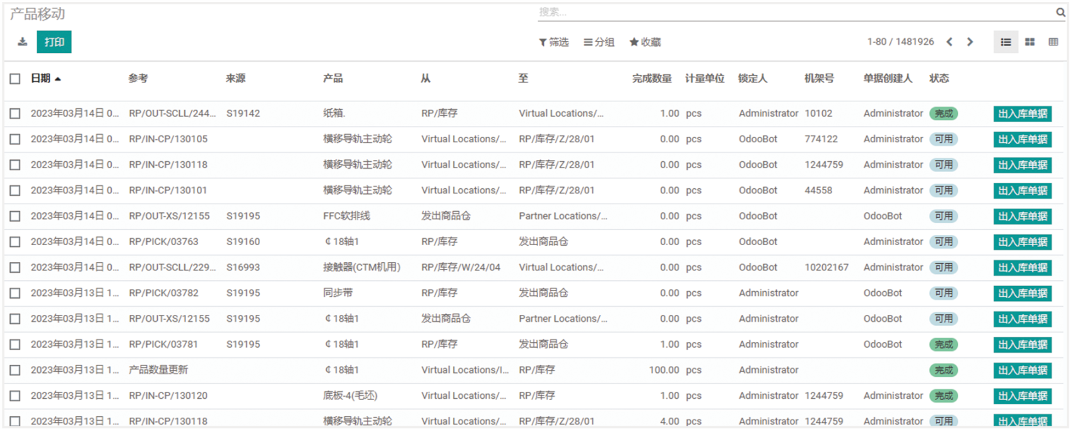Open the 筛选 filter dropdown
Viewport: 1070px width, 429px height.
[554, 42]
